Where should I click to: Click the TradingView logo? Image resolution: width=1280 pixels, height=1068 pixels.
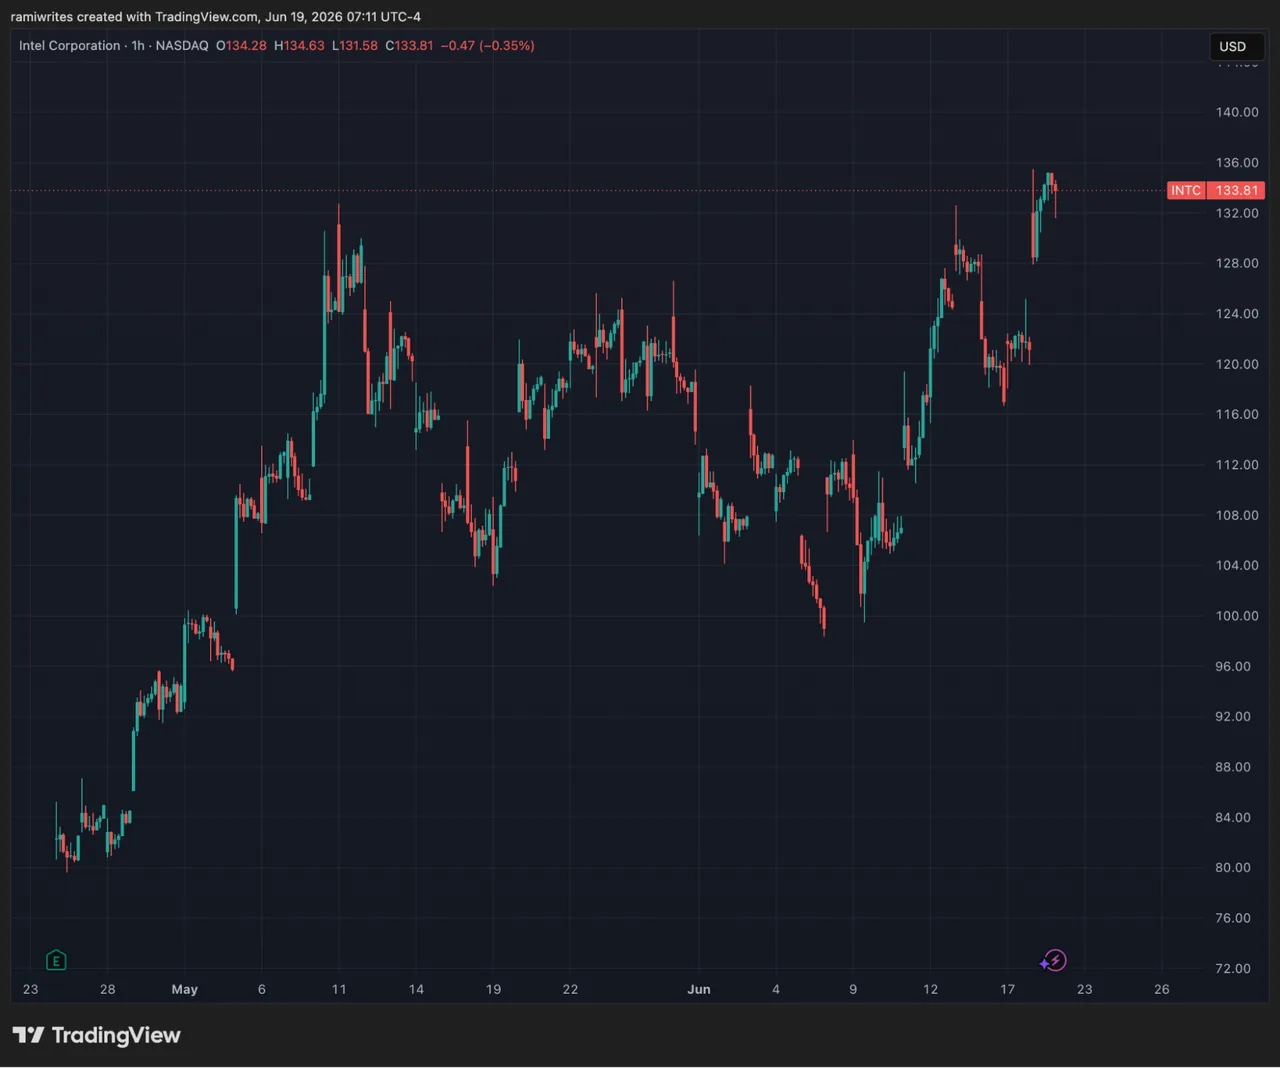tap(97, 1035)
